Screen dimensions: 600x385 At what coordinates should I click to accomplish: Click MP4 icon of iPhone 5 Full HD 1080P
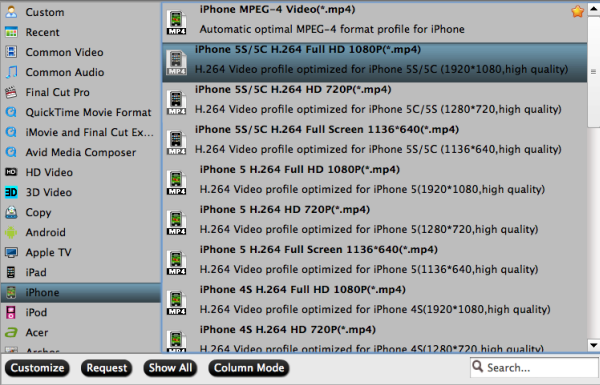coord(176,183)
